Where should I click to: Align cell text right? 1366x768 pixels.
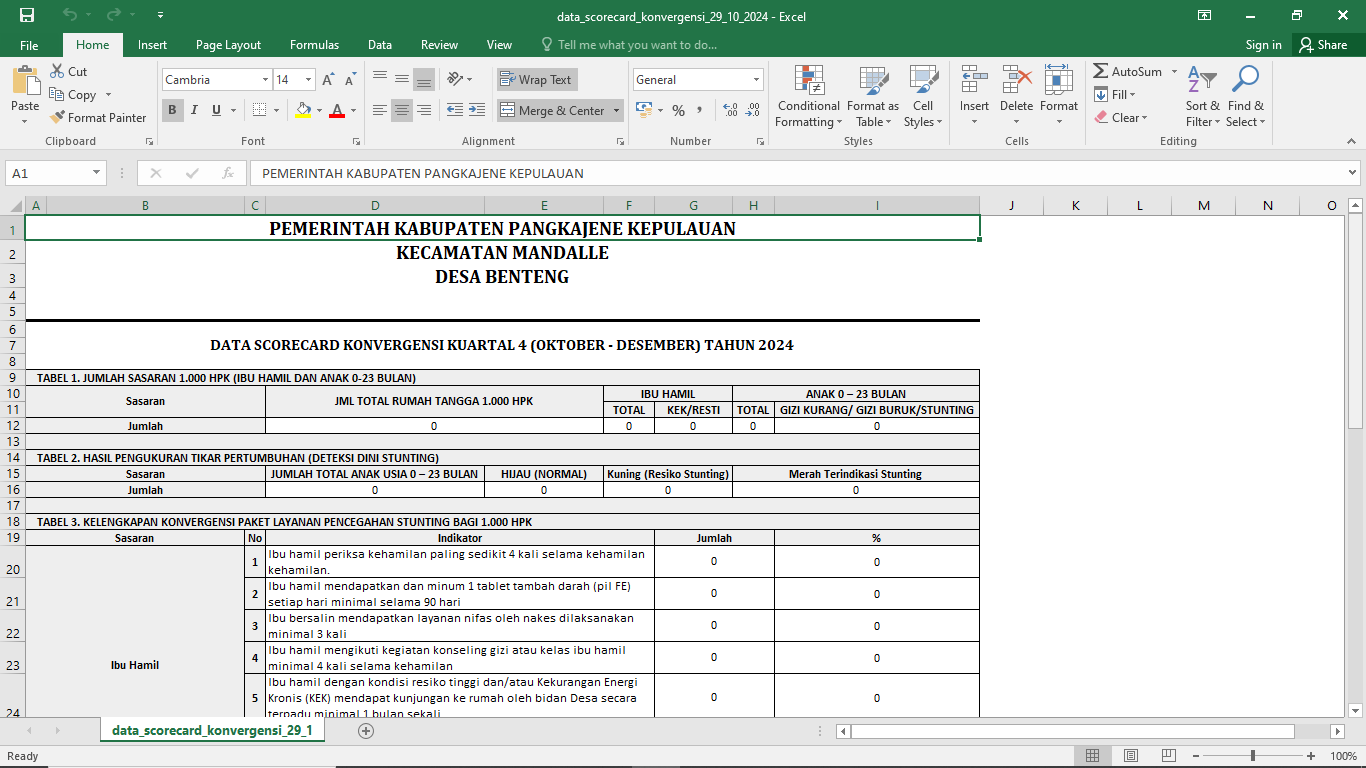pyautogui.click(x=424, y=110)
